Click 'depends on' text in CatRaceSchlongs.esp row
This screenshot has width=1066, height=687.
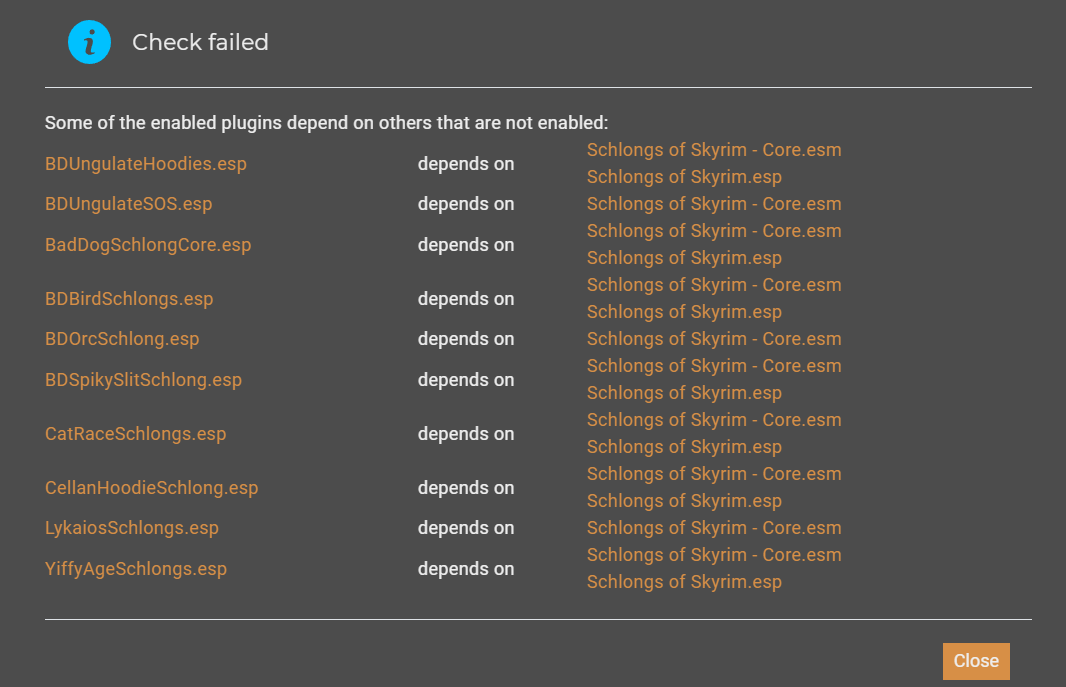click(x=466, y=434)
